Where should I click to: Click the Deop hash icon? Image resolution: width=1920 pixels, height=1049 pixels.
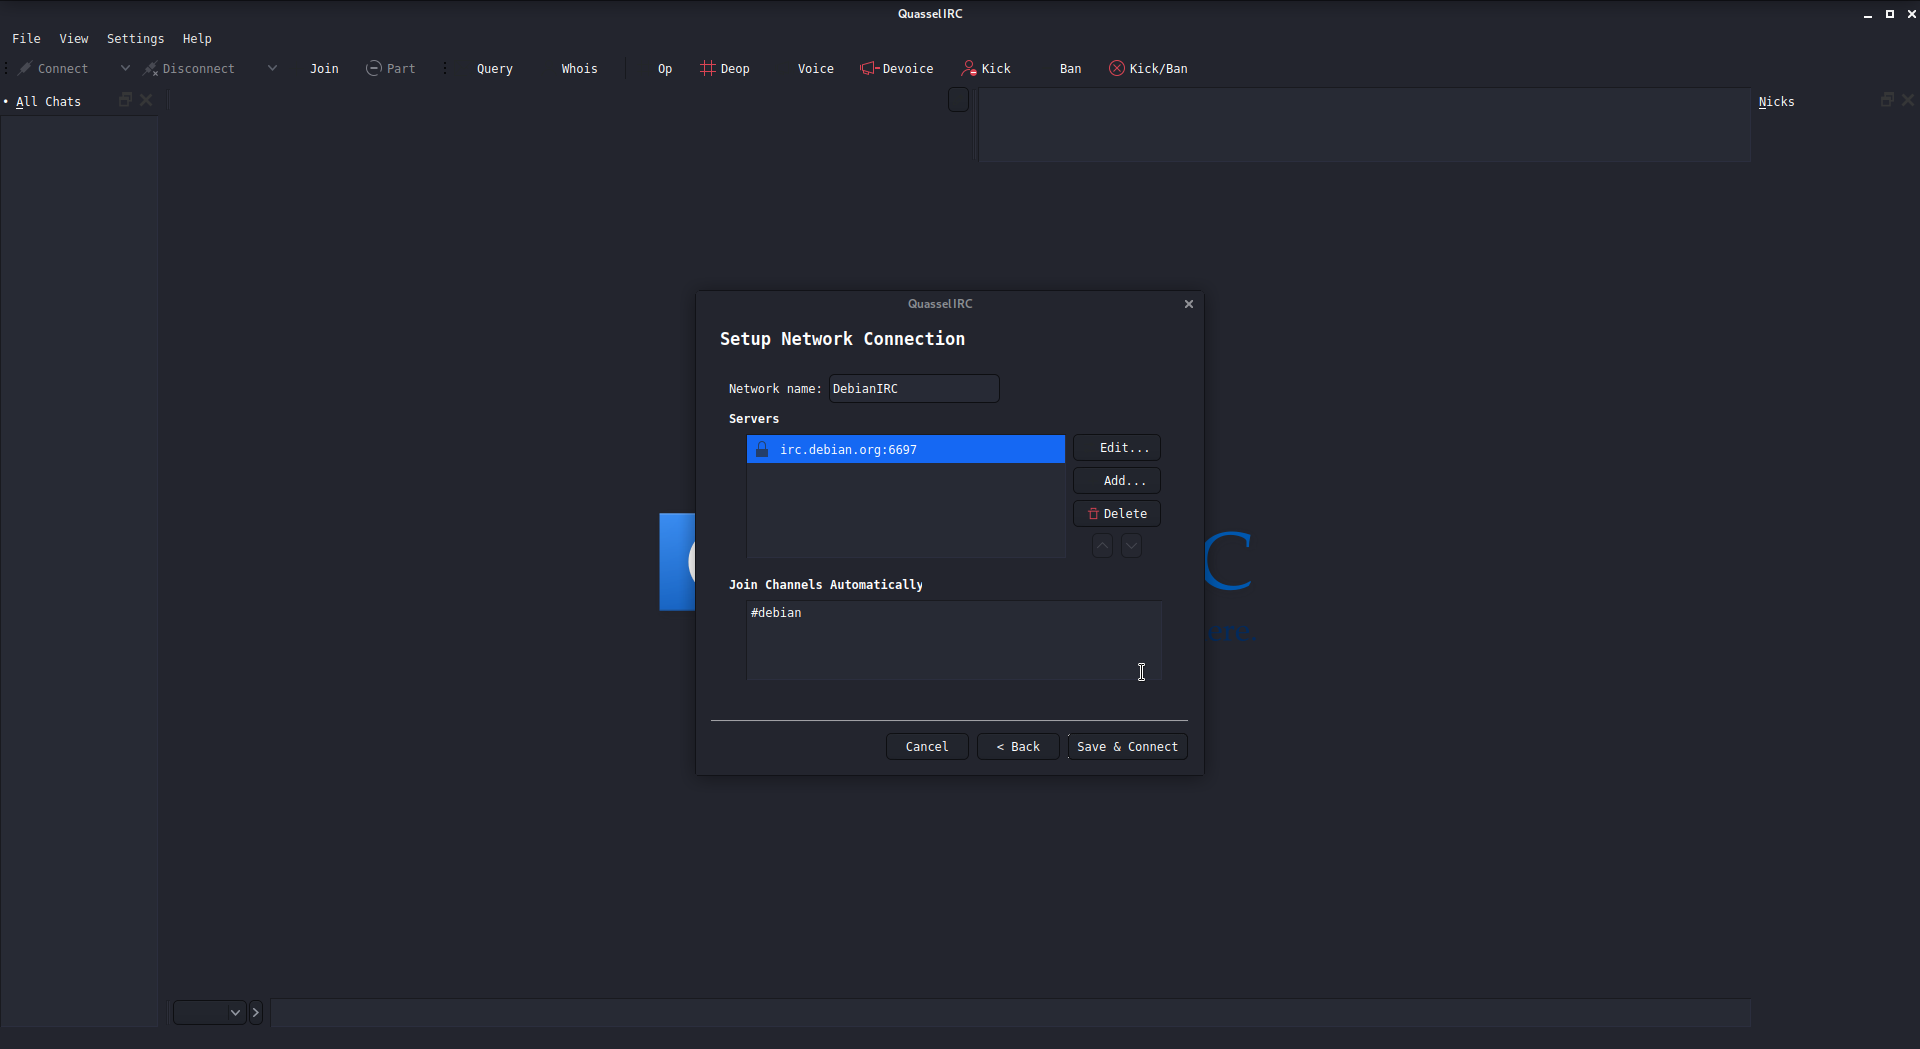click(x=708, y=68)
